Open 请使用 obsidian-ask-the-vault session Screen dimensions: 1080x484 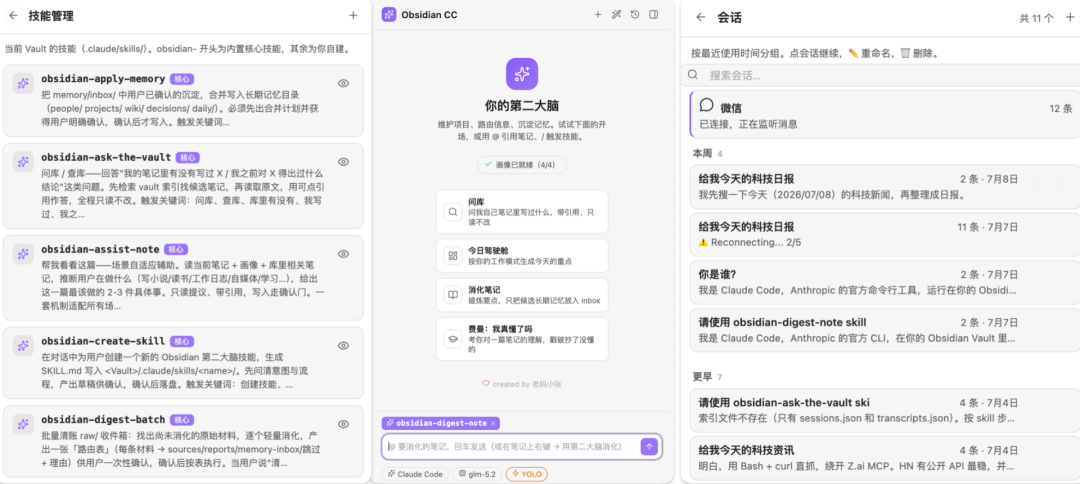[x=884, y=410]
